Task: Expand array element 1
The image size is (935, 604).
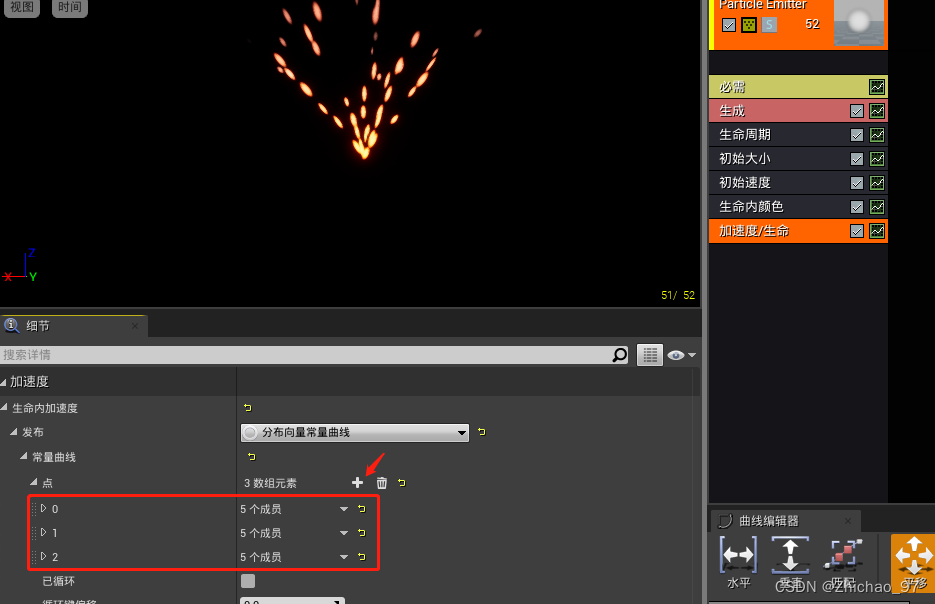Action: click(x=44, y=532)
